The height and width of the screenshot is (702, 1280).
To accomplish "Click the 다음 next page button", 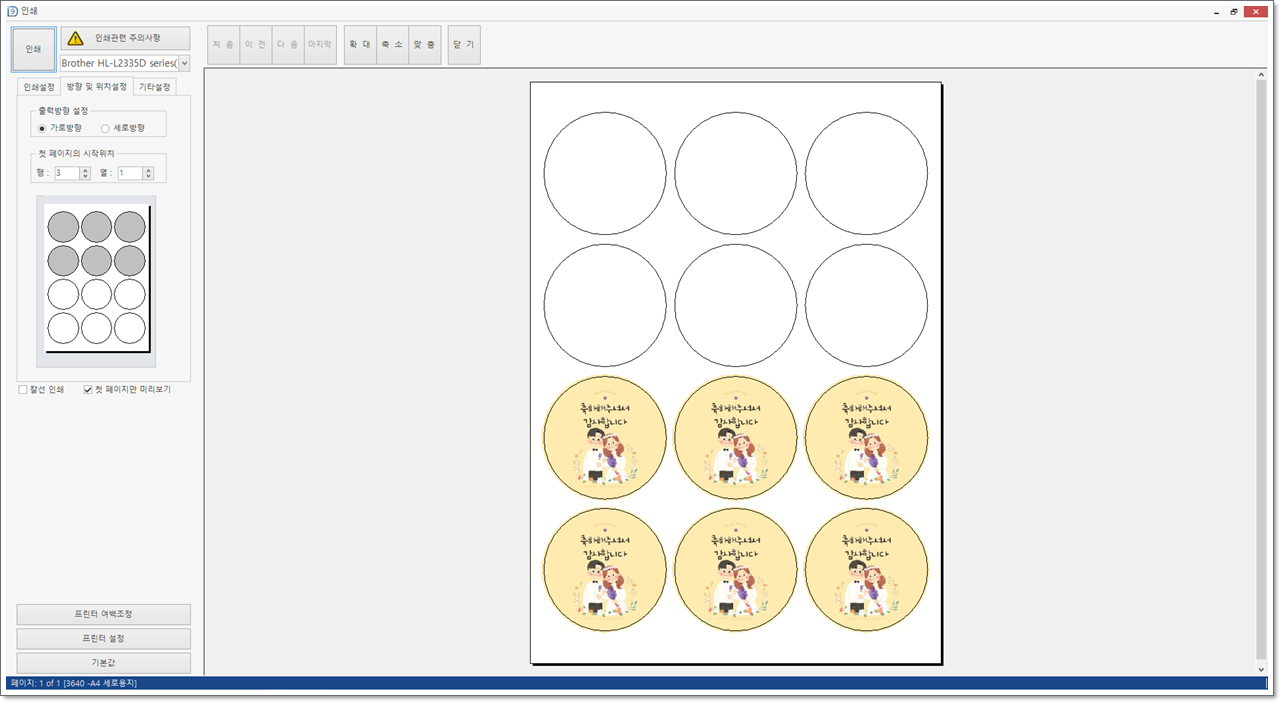I will (x=287, y=45).
